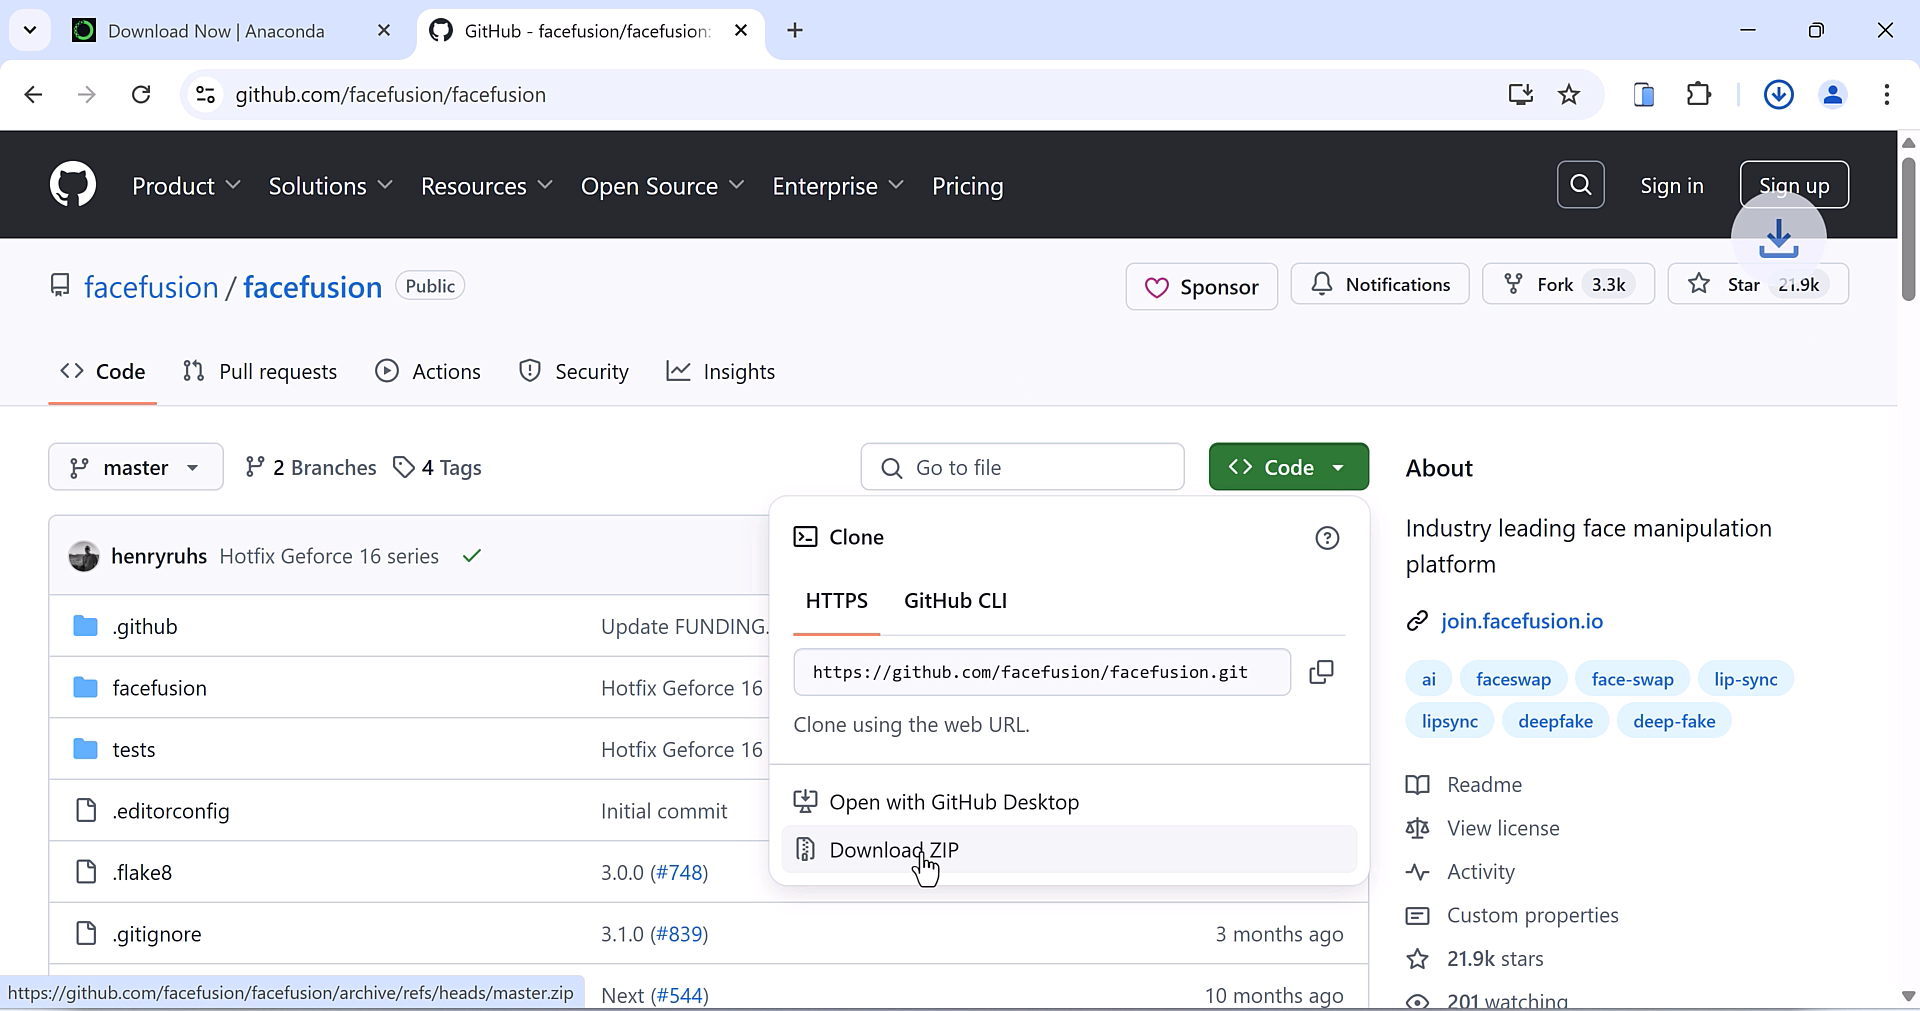
Task: Click the GitHub logo home icon
Action: (73, 185)
